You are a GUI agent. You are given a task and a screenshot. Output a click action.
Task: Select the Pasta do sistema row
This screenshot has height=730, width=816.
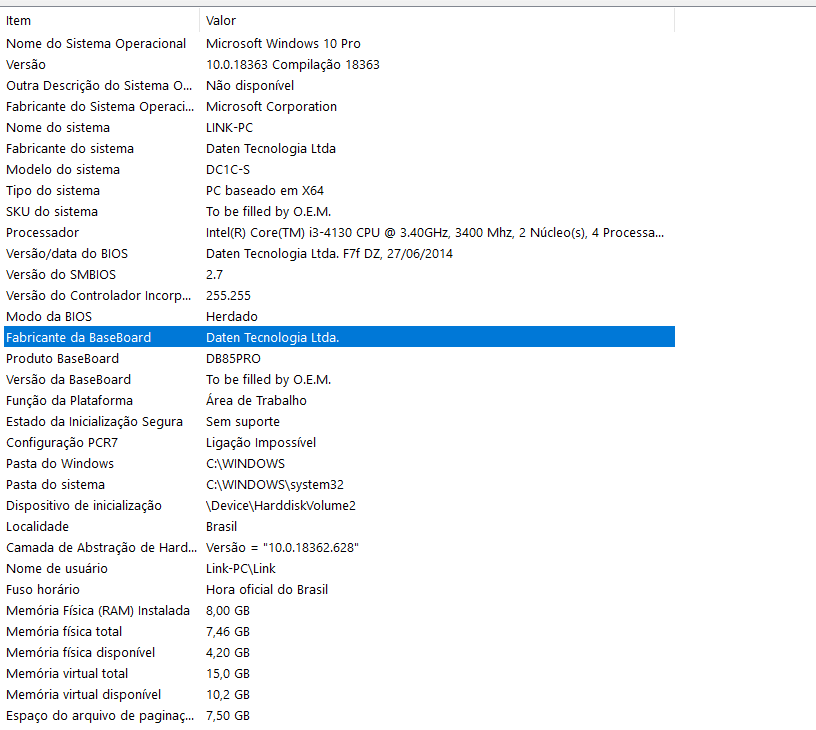[x=339, y=484]
